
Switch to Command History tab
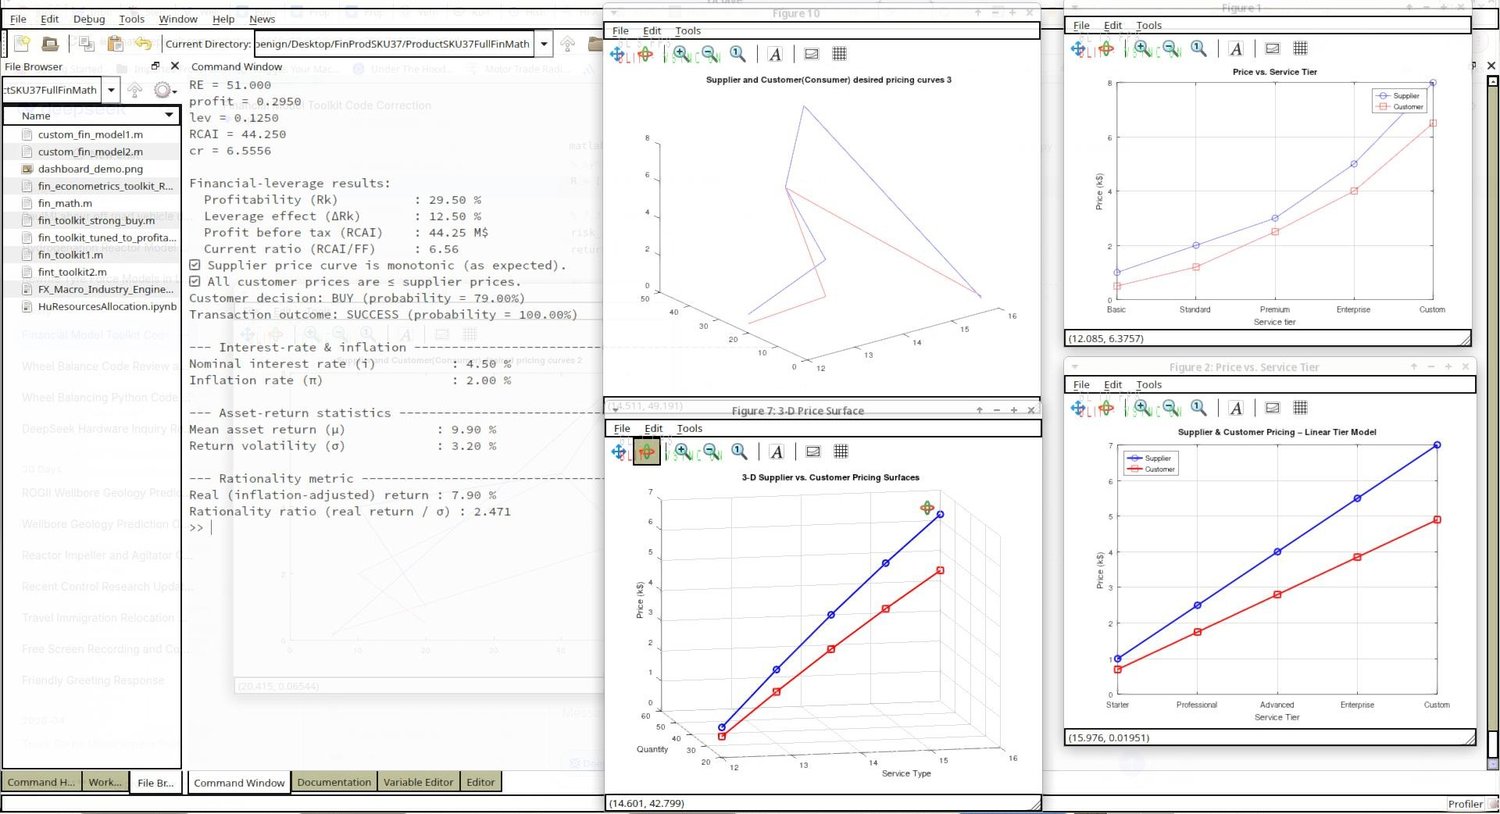click(x=40, y=782)
